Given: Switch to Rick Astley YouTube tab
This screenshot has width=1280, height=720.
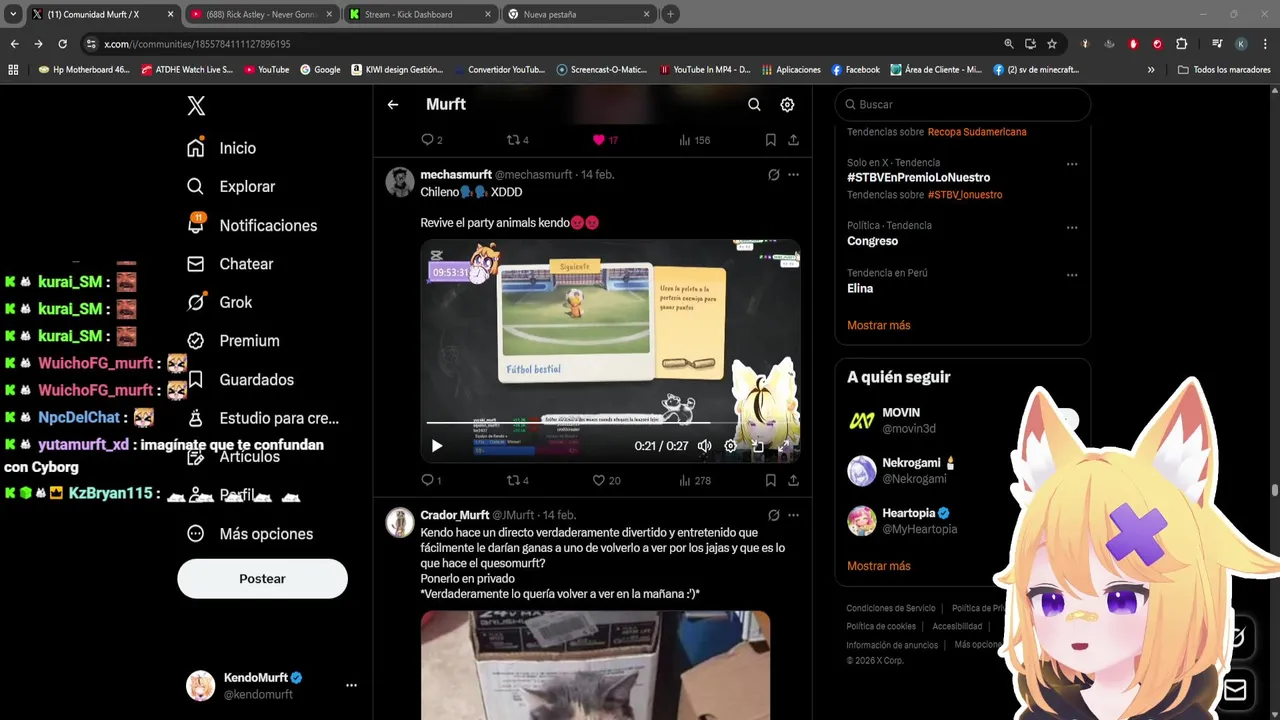Looking at the screenshot, I should click(260, 14).
